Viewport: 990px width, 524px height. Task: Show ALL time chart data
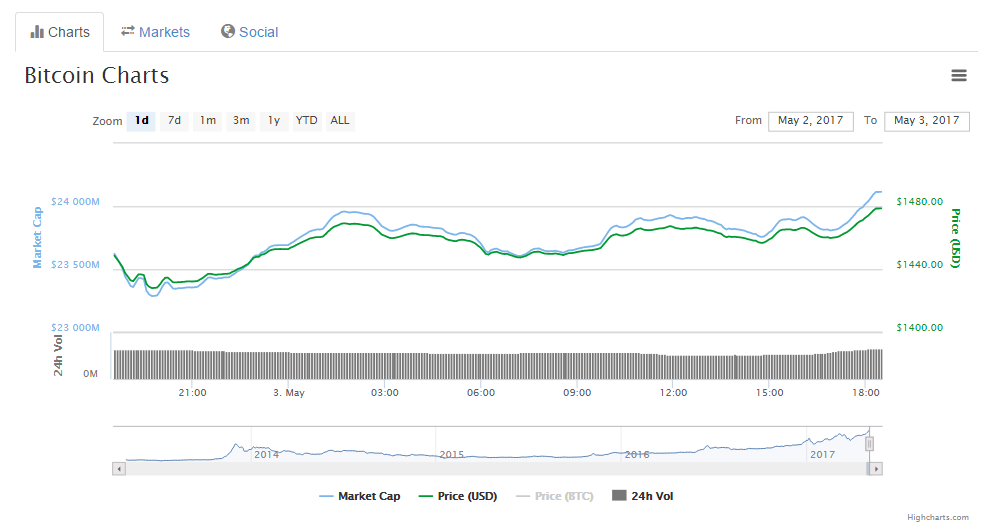(340, 121)
